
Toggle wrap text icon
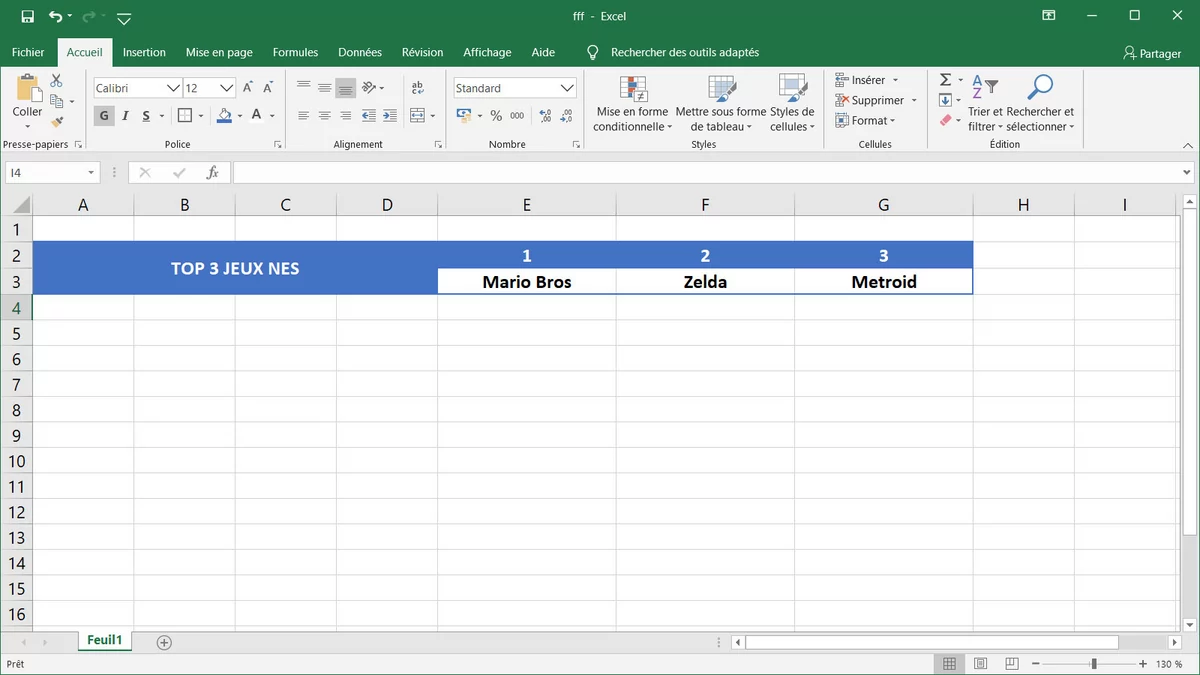[x=417, y=88]
